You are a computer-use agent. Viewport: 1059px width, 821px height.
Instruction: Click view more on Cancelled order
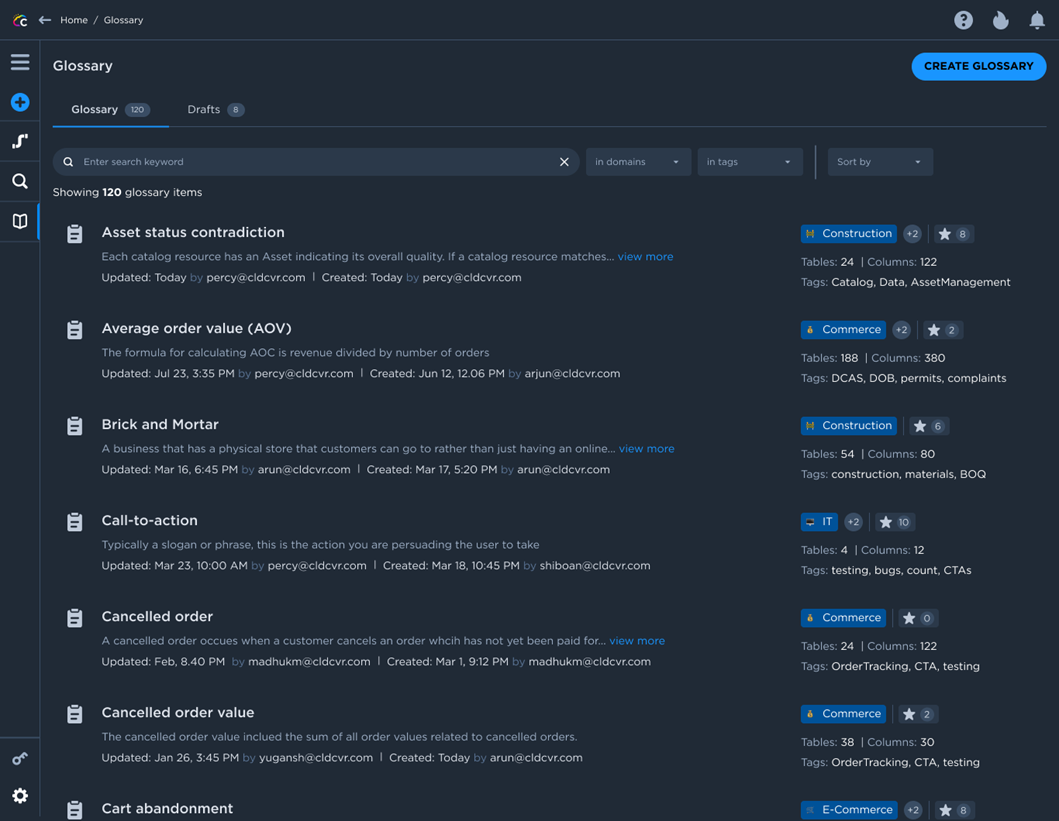pyautogui.click(x=637, y=641)
